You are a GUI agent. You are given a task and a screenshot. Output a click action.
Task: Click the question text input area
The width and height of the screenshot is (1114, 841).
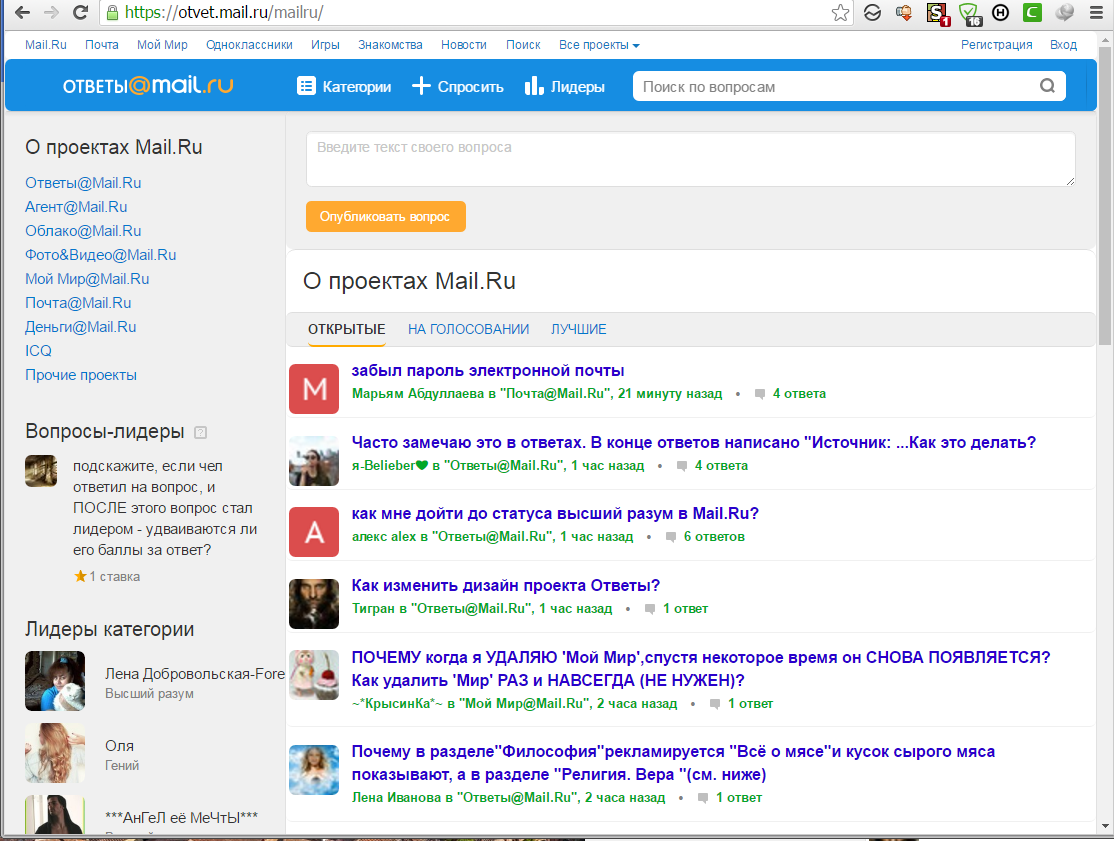pyautogui.click(x=690, y=159)
